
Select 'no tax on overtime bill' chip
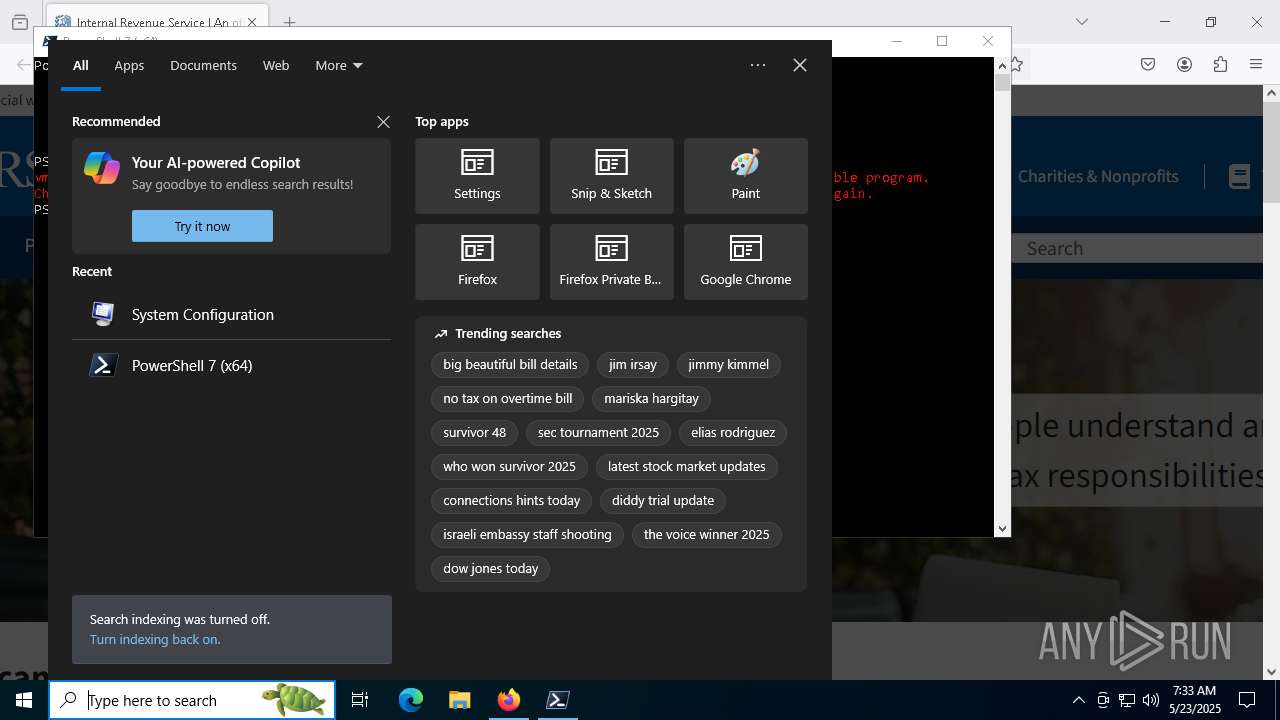[508, 399]
